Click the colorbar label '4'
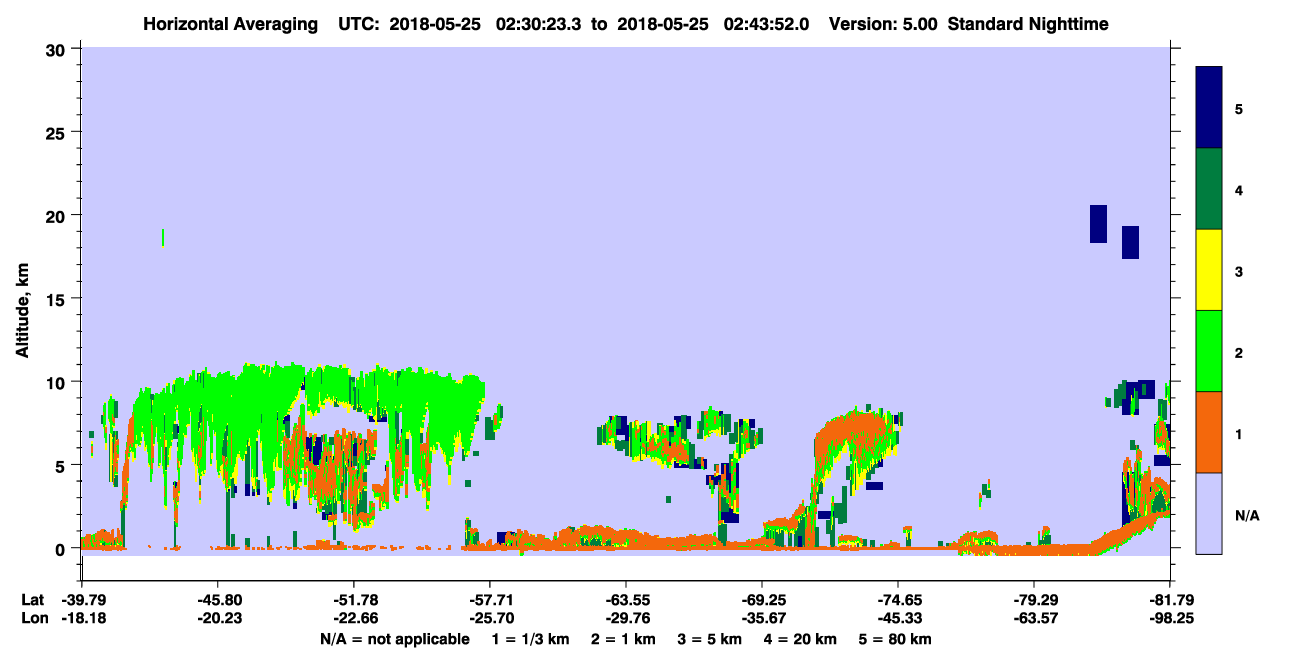 point(1238,190)
